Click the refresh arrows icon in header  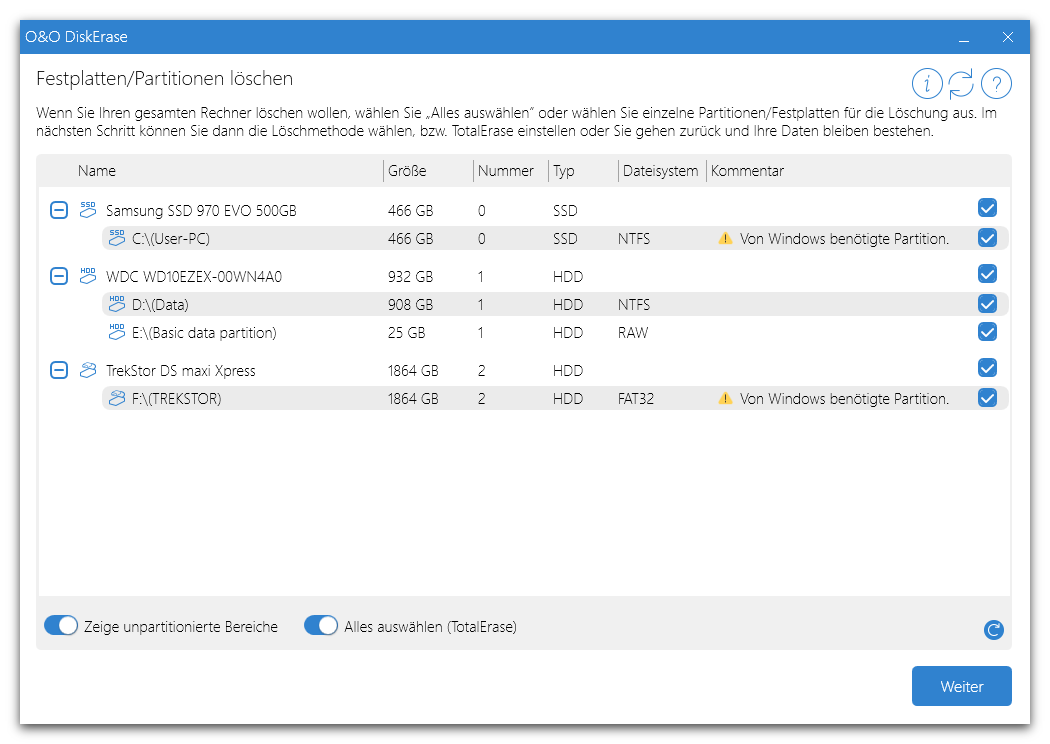[x=962, y=84]
